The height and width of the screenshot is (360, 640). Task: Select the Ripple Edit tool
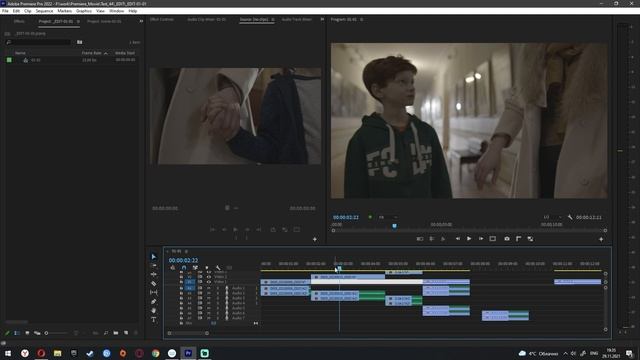point(153,274)
